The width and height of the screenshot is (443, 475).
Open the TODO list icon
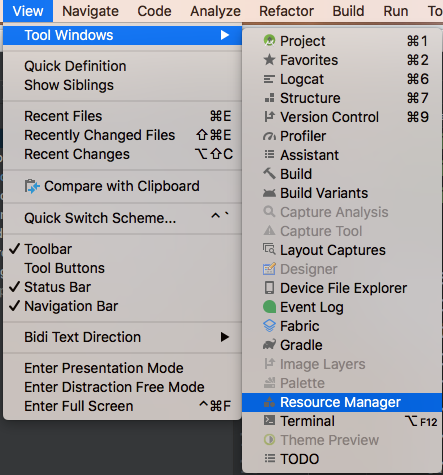point(269,458)
